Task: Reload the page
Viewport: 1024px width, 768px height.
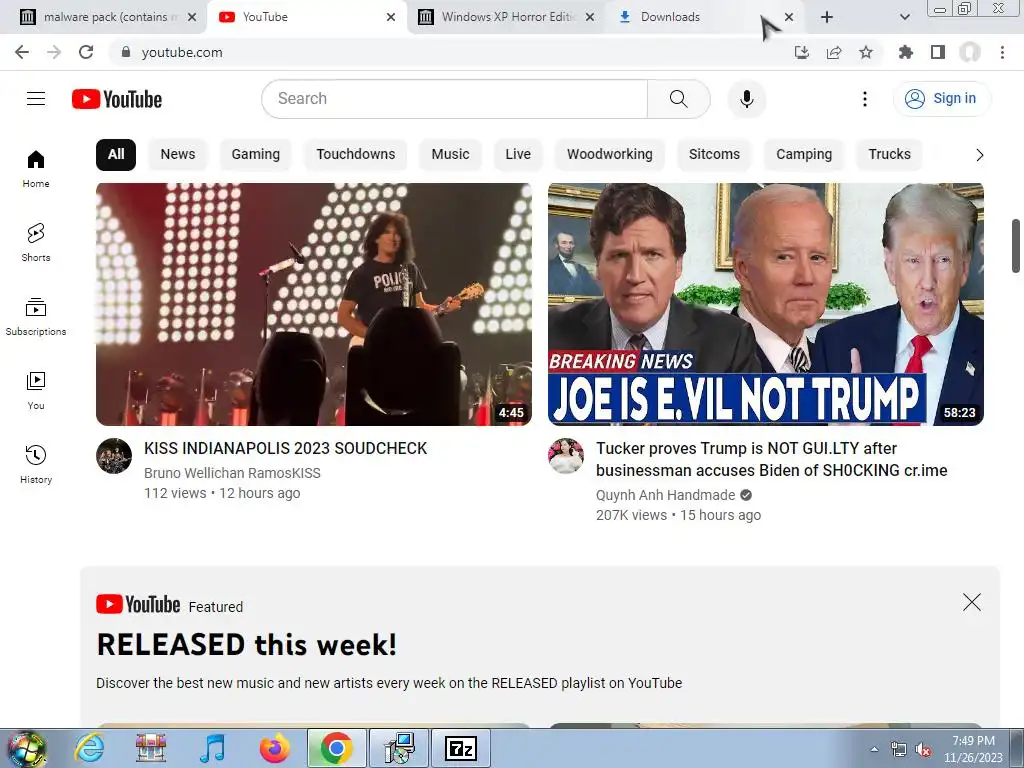Action: [x=86, y=52]
